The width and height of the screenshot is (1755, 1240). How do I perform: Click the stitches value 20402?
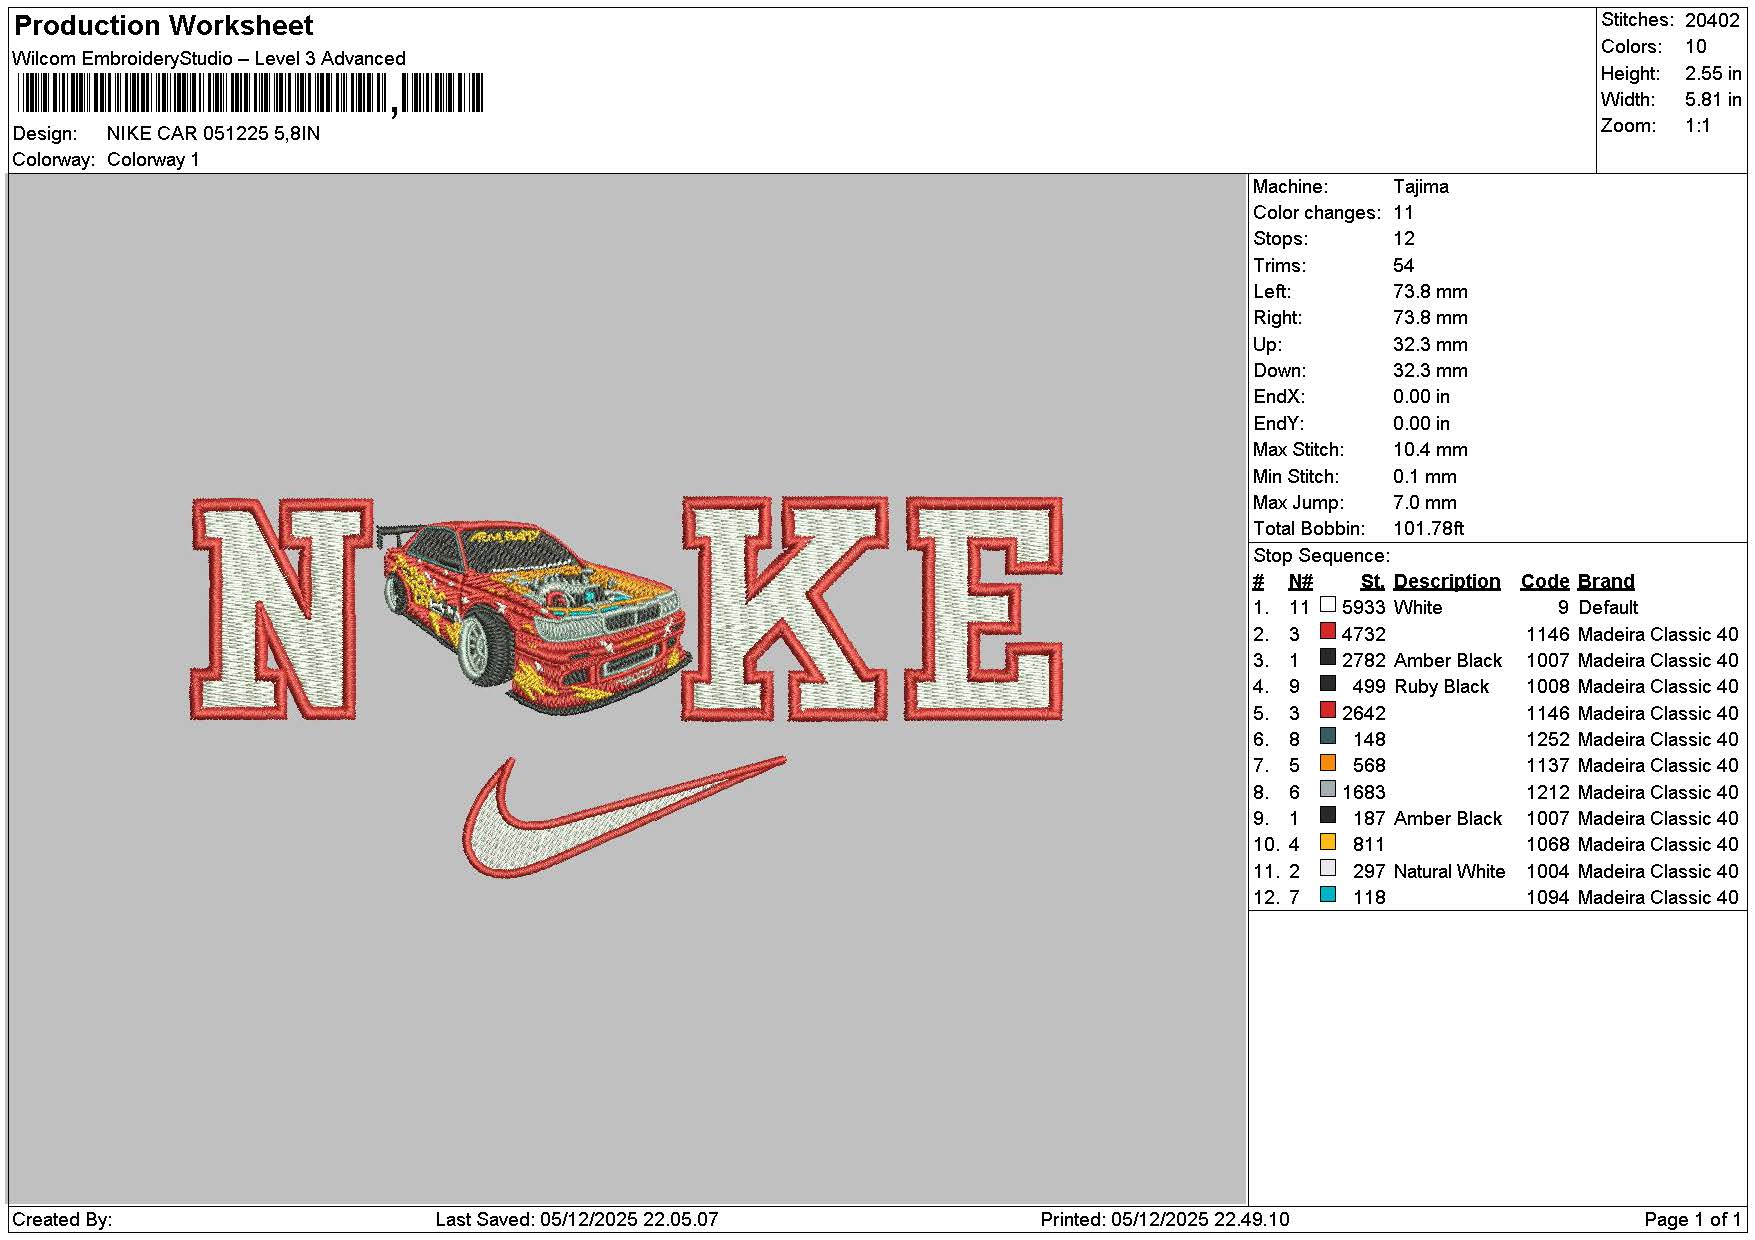(1711, 20)
